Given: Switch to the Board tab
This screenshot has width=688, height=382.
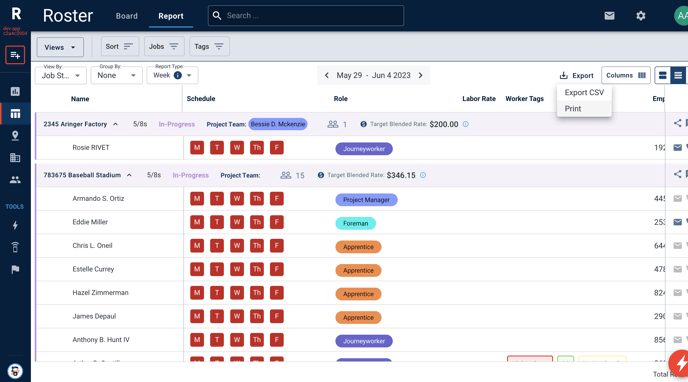Looking at the screenshot, I should click(126, 16).
